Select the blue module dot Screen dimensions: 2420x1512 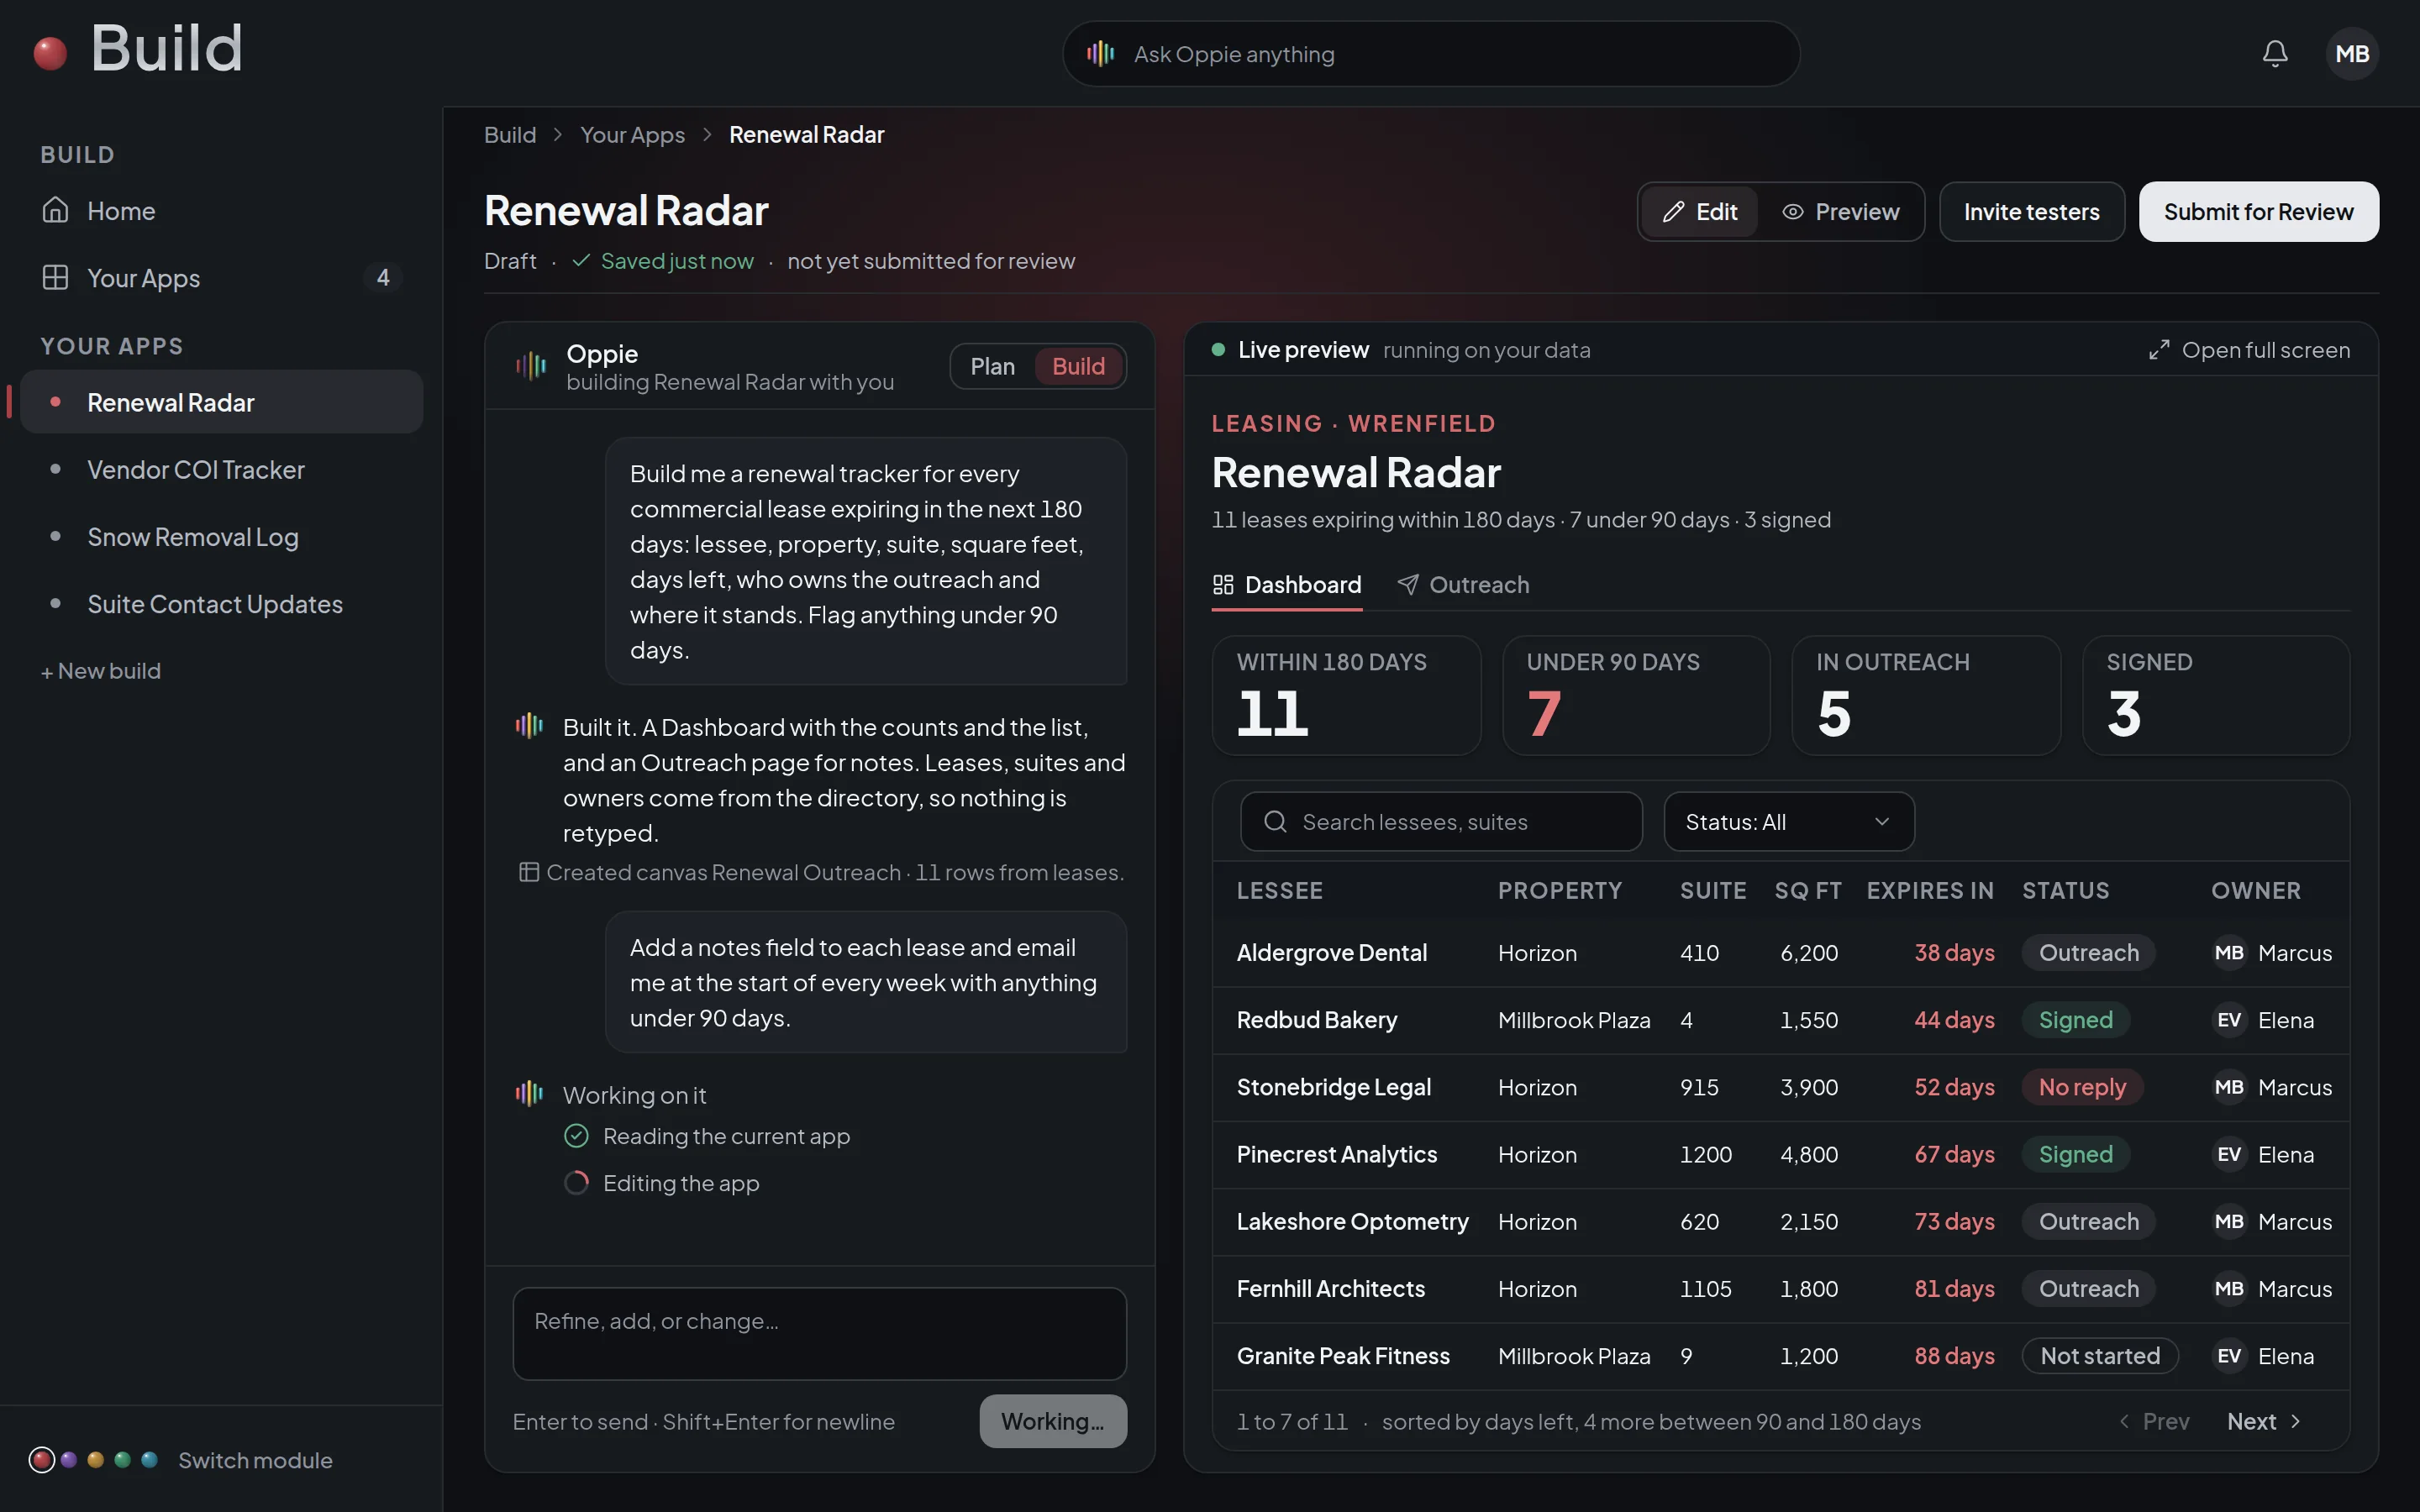click(x=149, y=1460)
